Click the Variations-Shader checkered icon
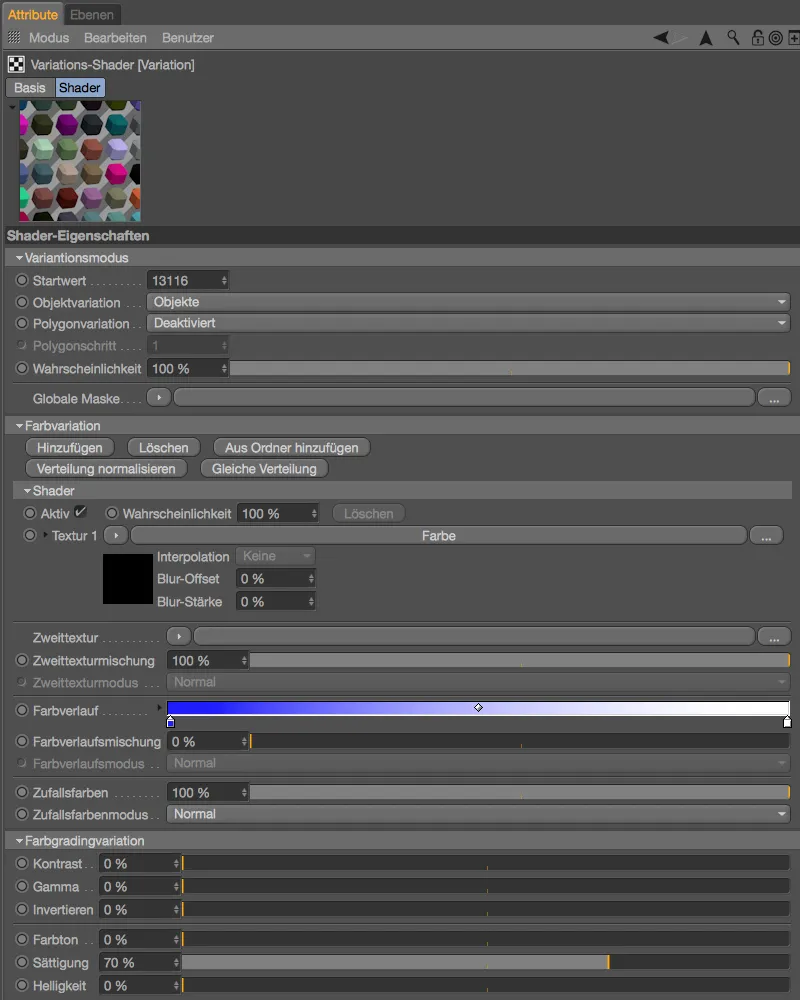This screenshot has width=800, height=1000. [x=16, y=64]
